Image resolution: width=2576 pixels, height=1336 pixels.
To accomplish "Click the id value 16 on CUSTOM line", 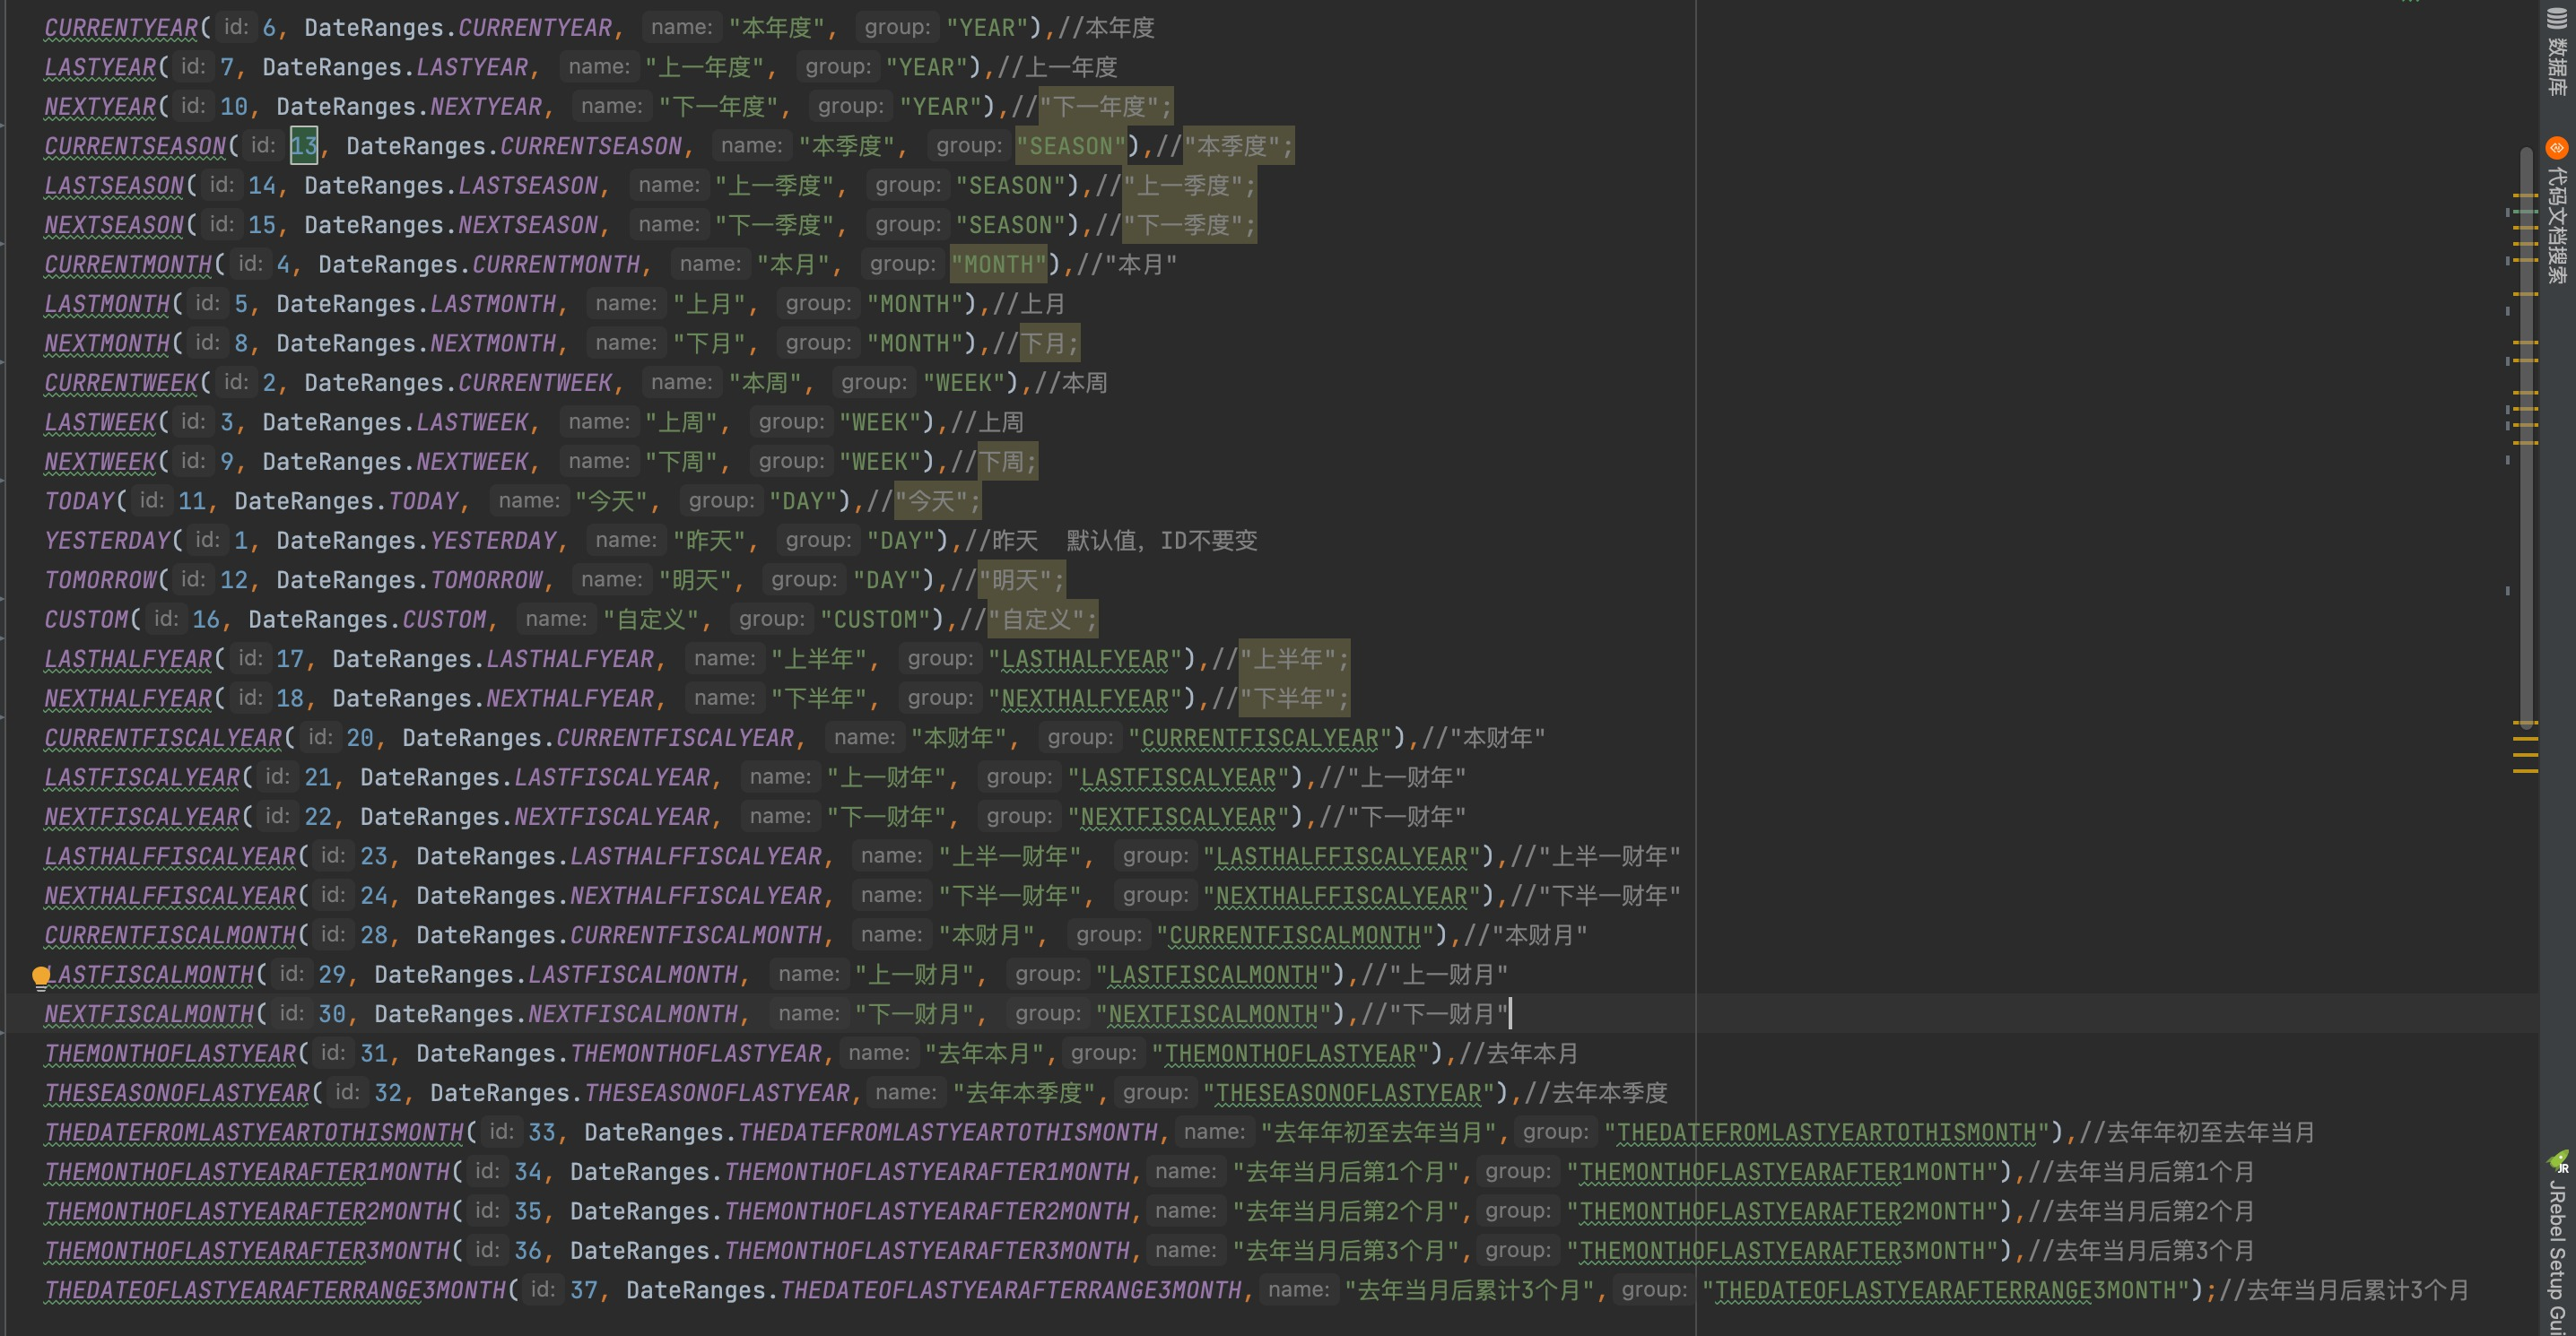I will click(x=206, y=620).
